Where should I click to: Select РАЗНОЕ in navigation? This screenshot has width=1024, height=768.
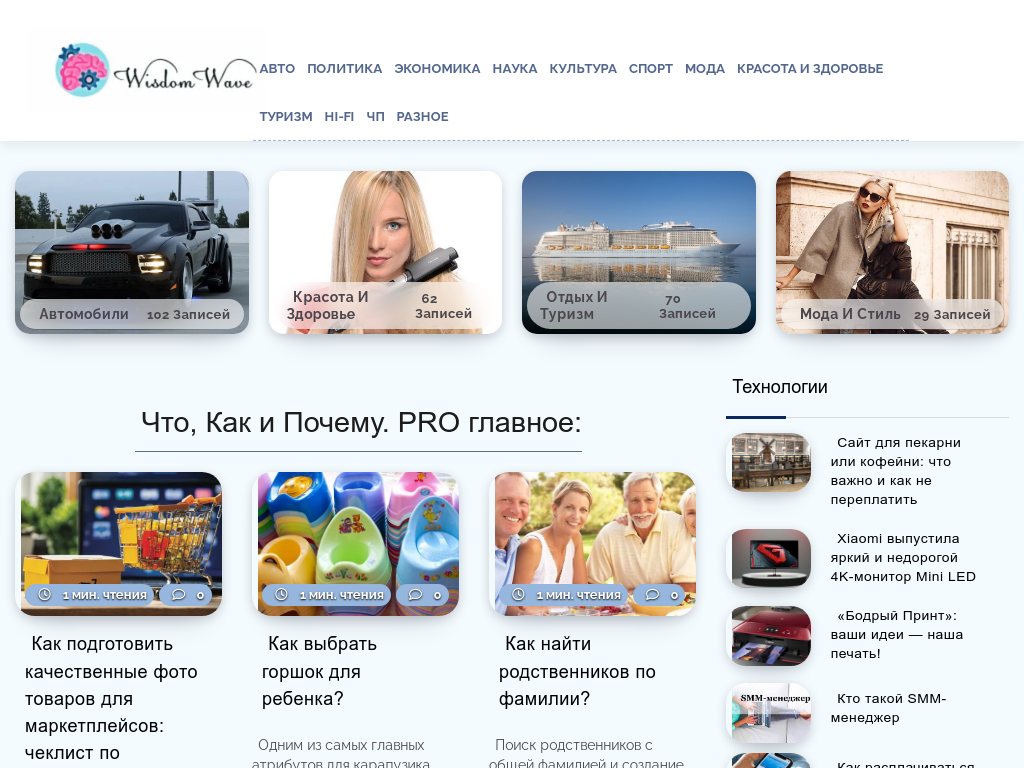pyautogui.click(x=422, y=117)
